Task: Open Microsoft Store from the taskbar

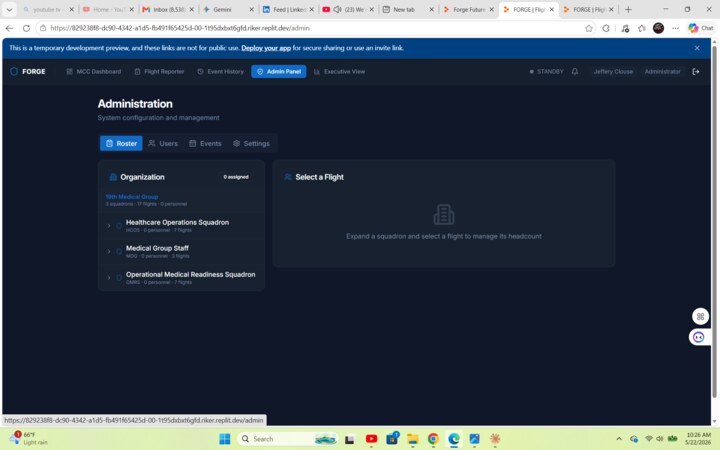Action: tap(392, 439)
